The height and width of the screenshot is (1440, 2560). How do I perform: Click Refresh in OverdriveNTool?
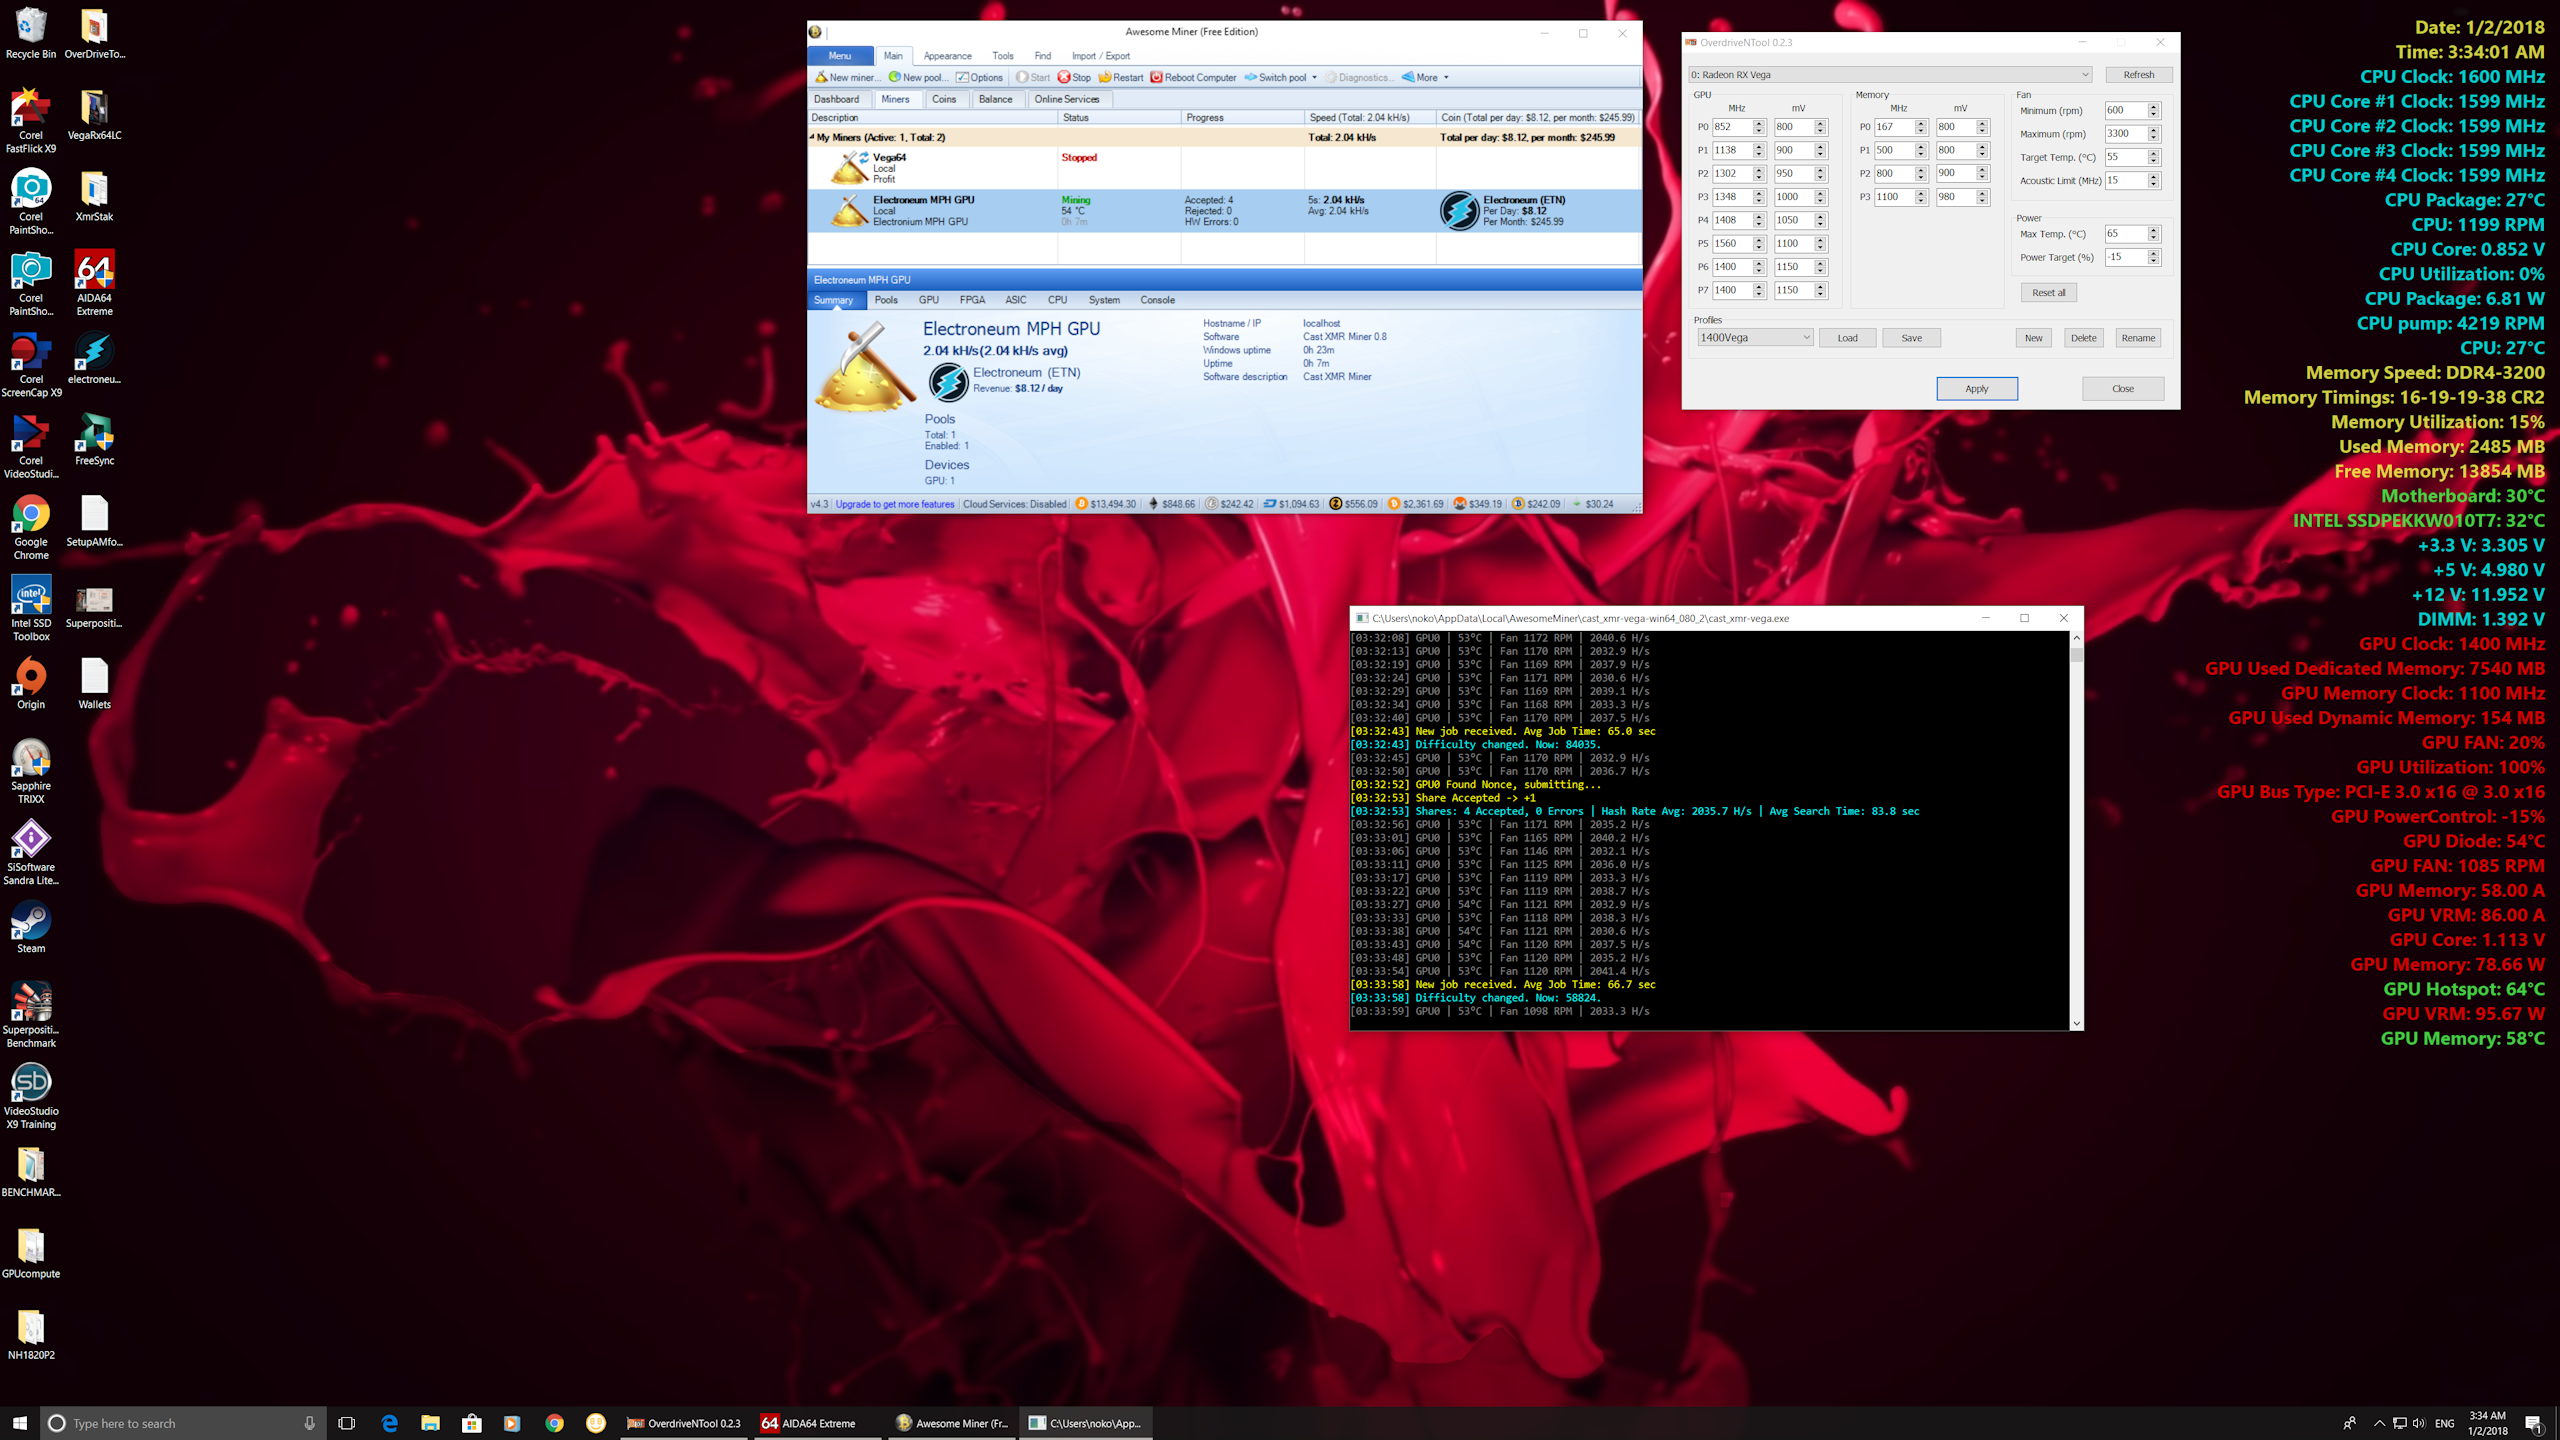(x=2139, y=75)
